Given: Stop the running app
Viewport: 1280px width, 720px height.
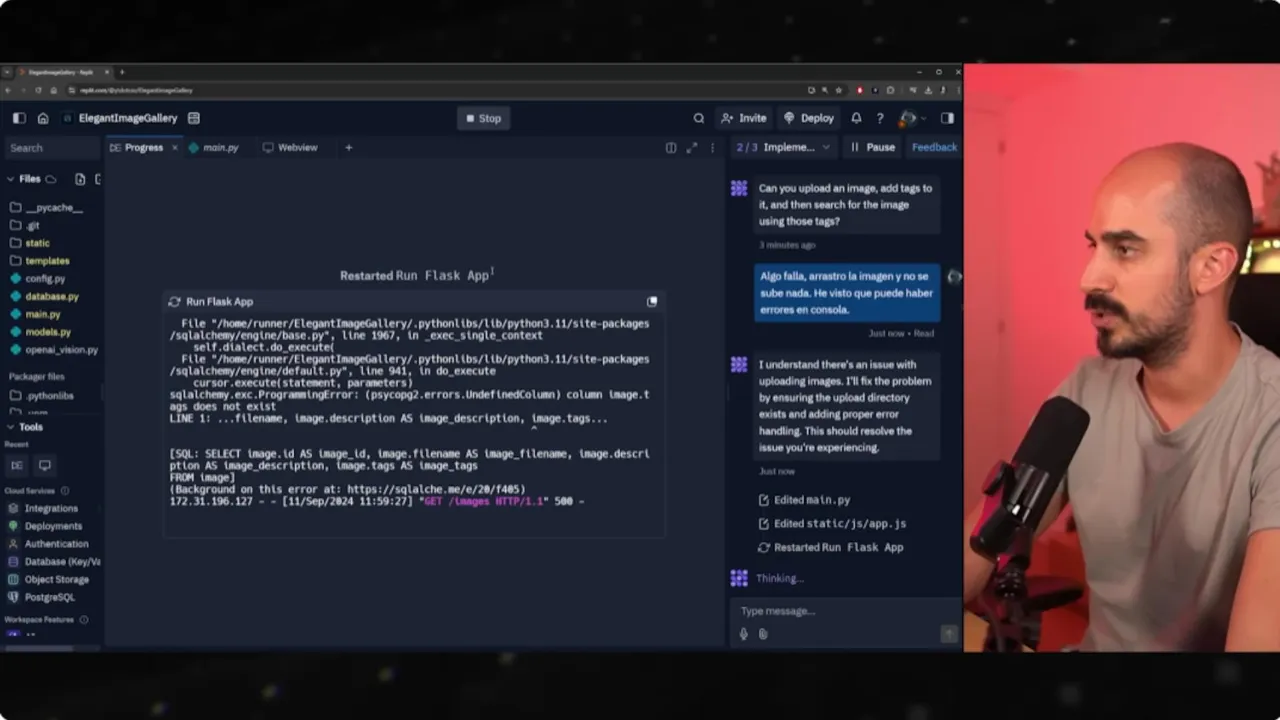Looking at the screenshot, I should [484, 118].
